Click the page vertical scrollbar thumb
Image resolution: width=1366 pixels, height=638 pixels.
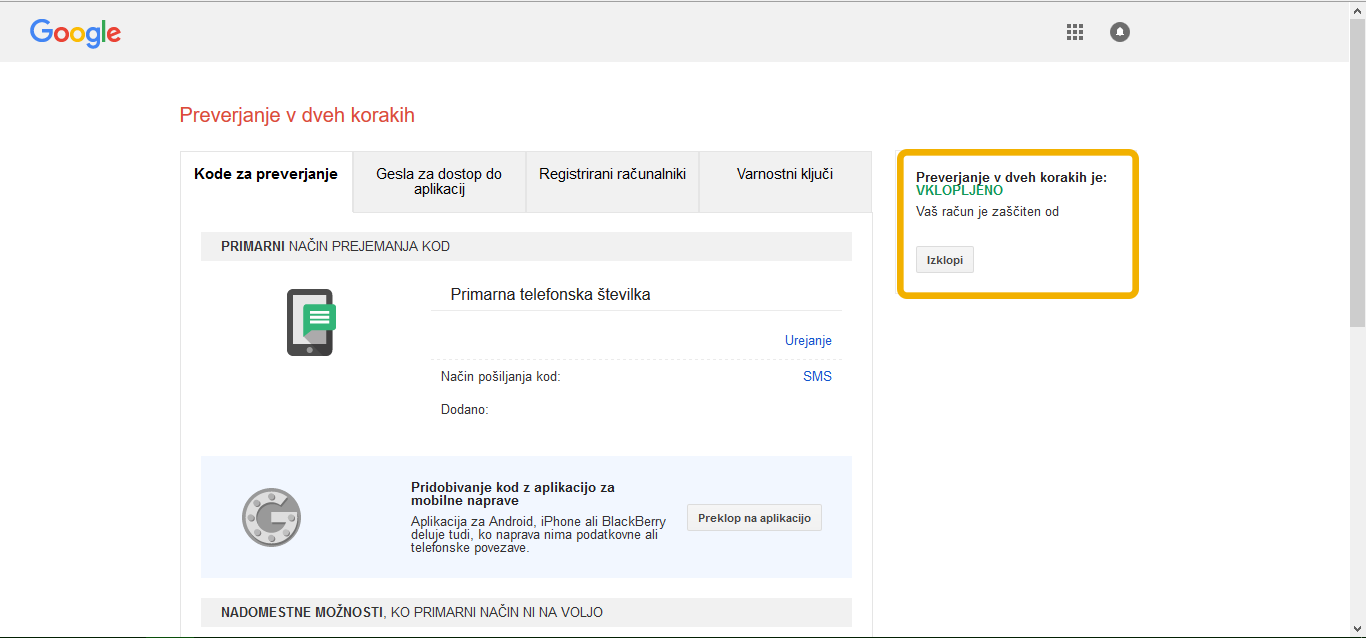pyautogui.click(x=1357, y=171)
